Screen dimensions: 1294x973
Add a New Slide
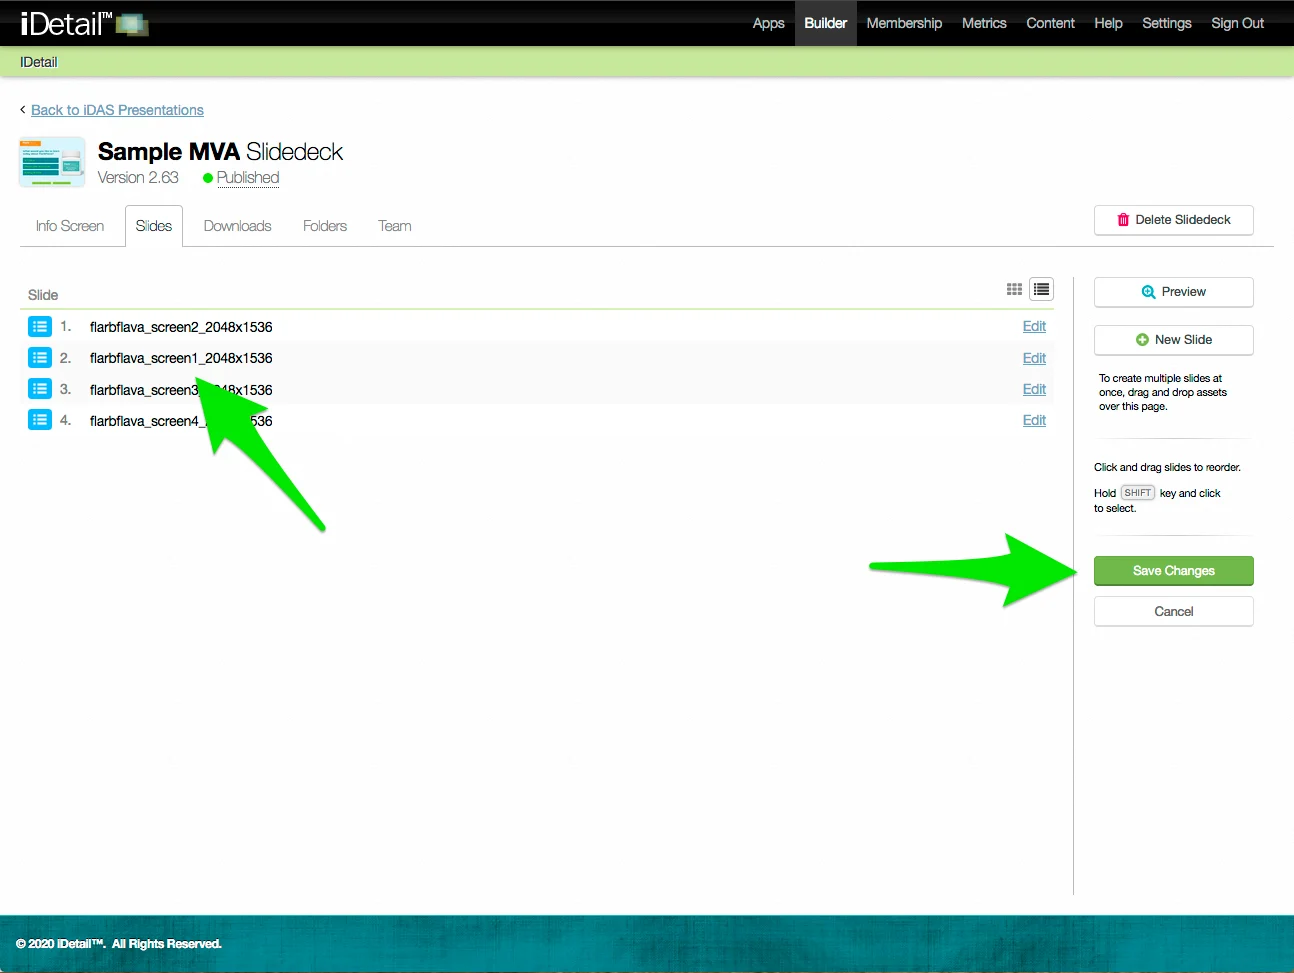1174,340
